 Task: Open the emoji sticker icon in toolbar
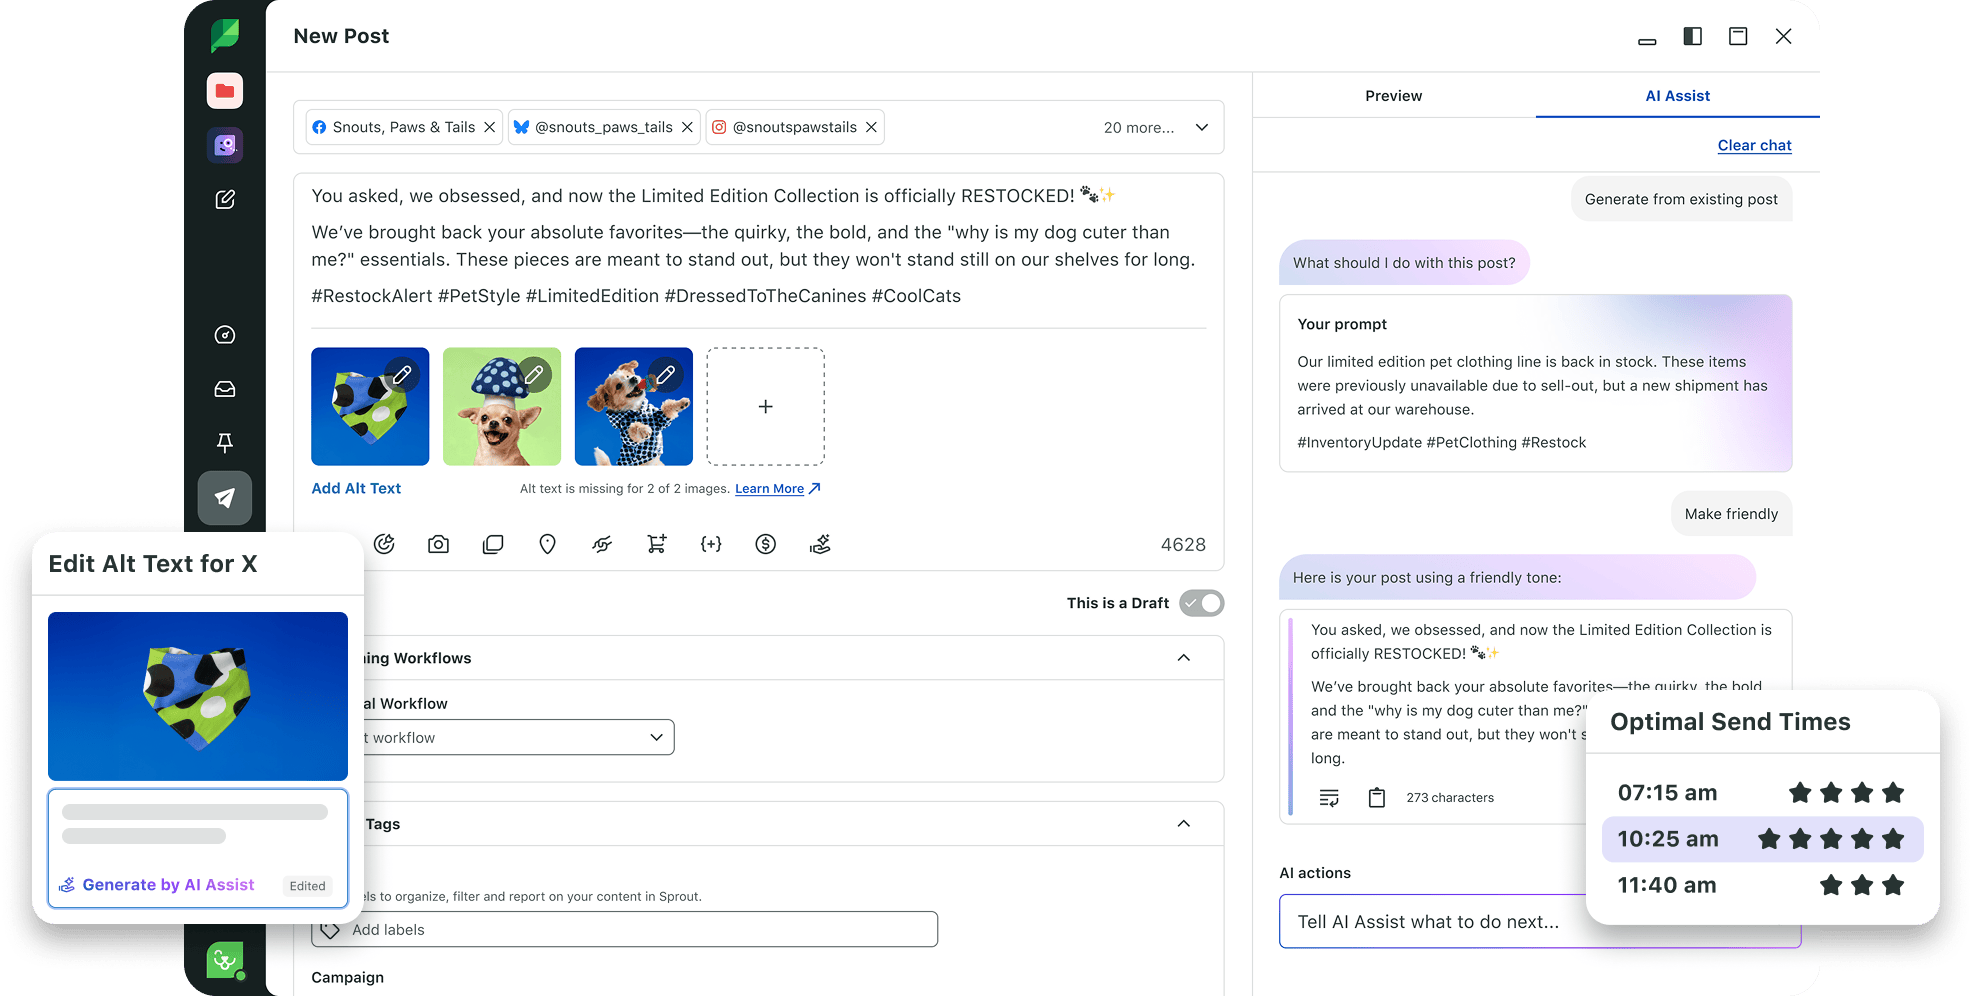384,544
